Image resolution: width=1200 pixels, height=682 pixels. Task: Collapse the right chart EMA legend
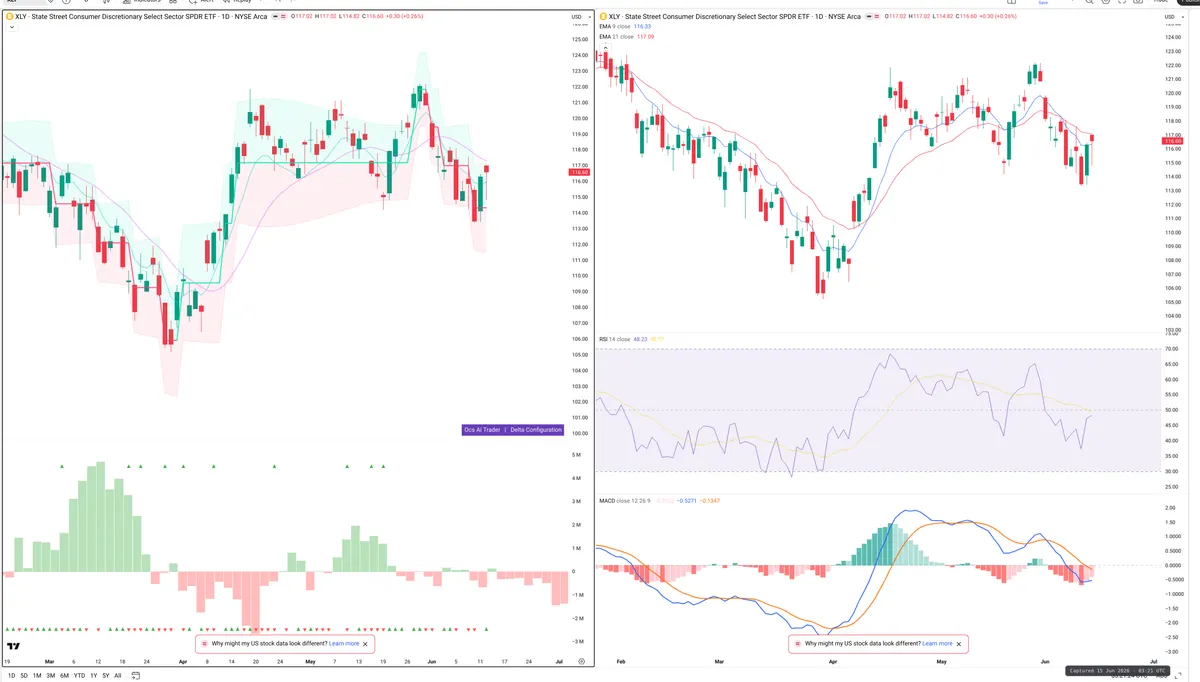click(x=603, y=47)
